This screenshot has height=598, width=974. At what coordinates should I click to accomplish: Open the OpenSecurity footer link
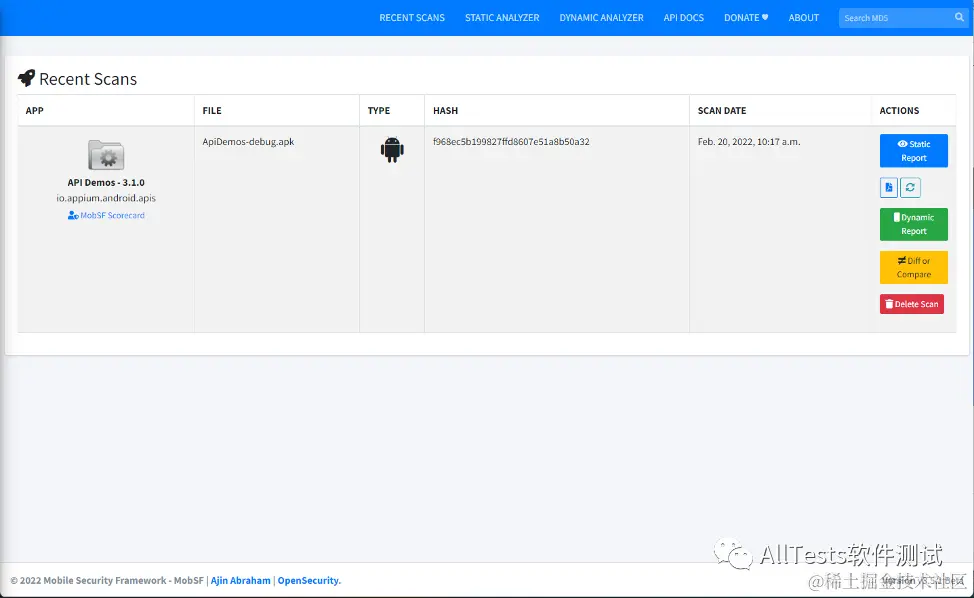pos(309,581)
